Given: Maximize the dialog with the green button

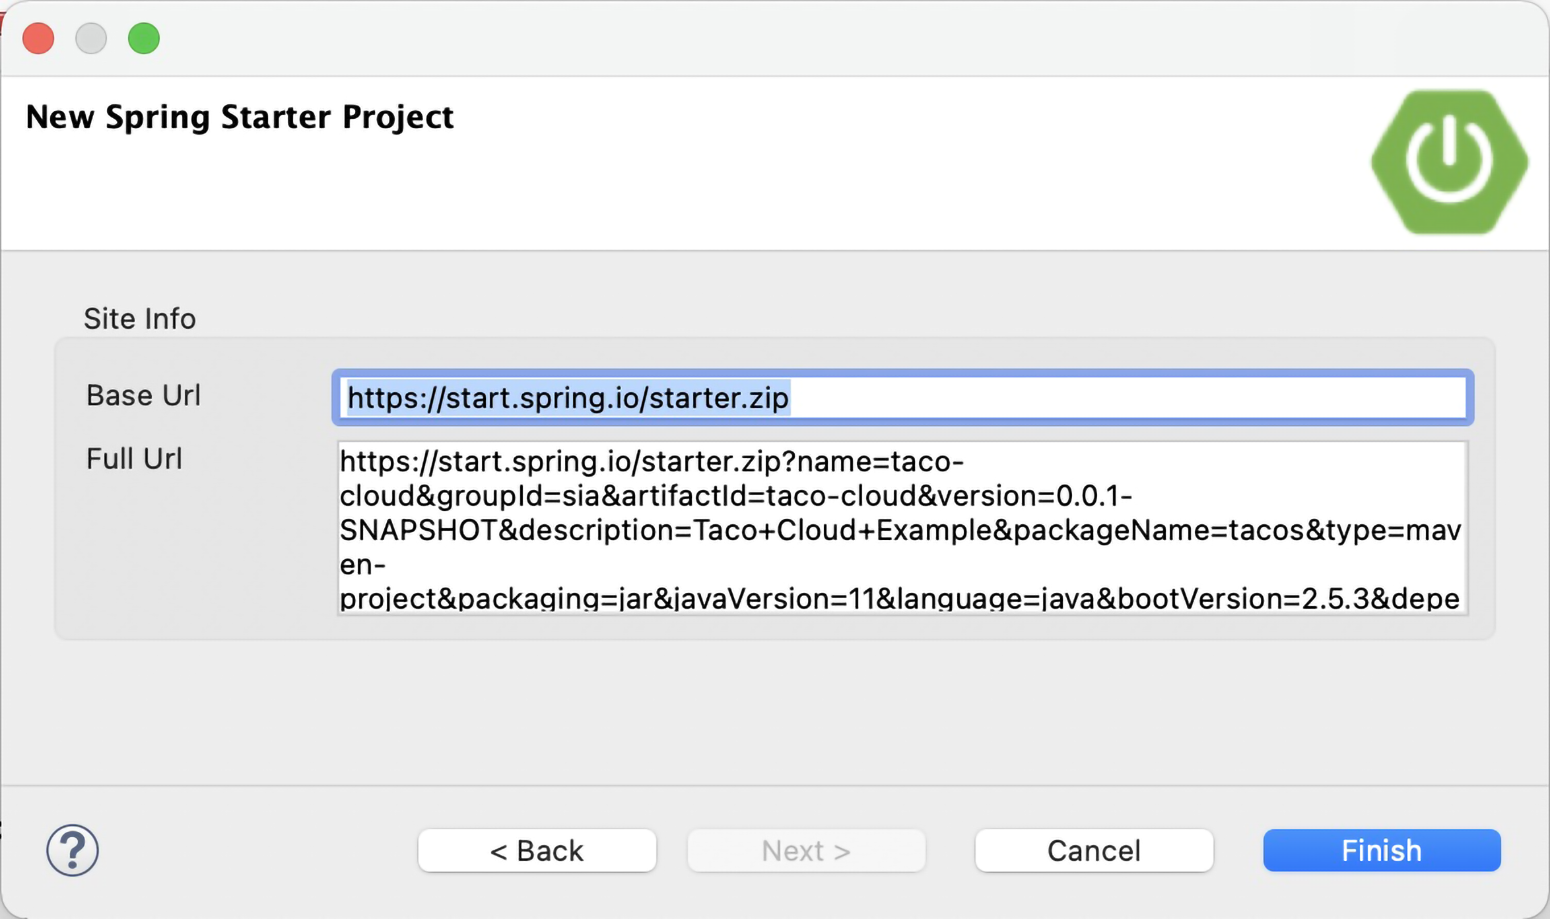Looking at the screenshot, I should (x=144, y=38).
